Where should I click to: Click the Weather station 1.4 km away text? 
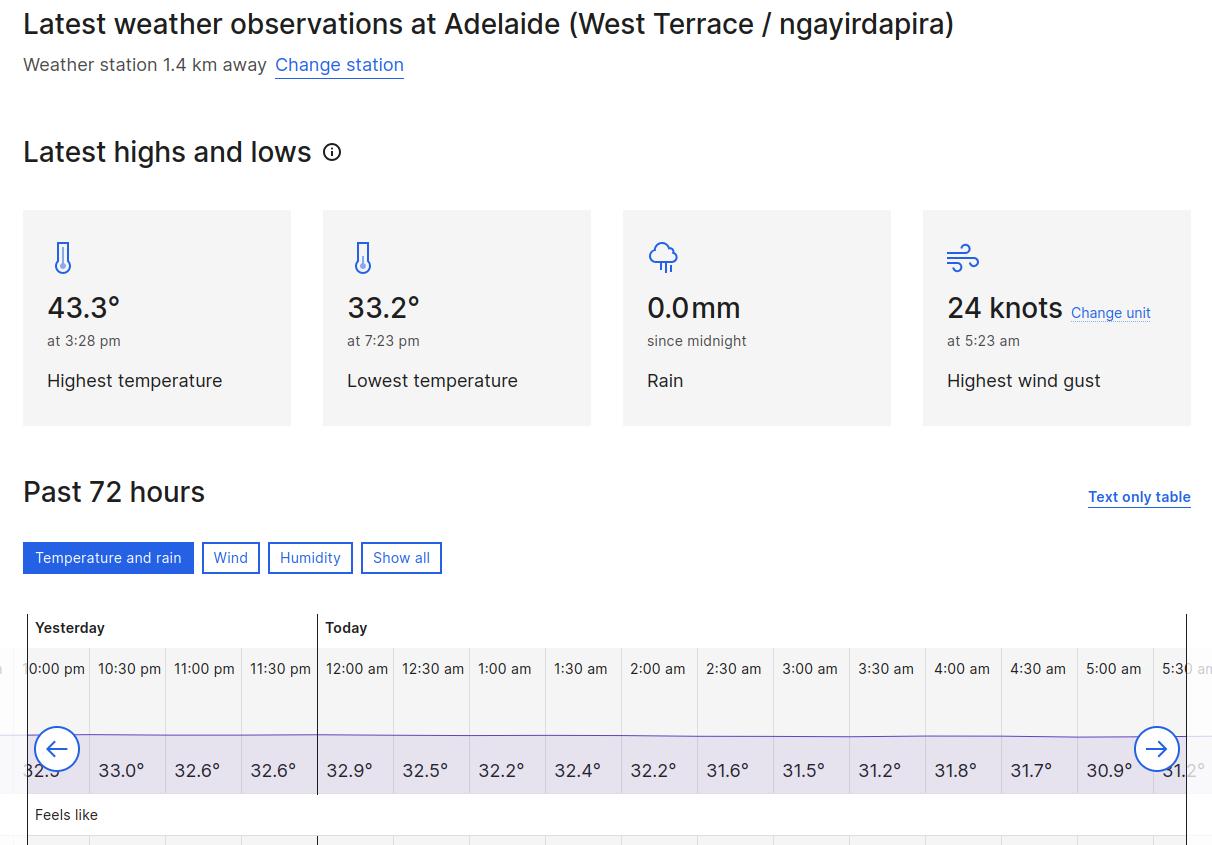click(x=145, y=65)
